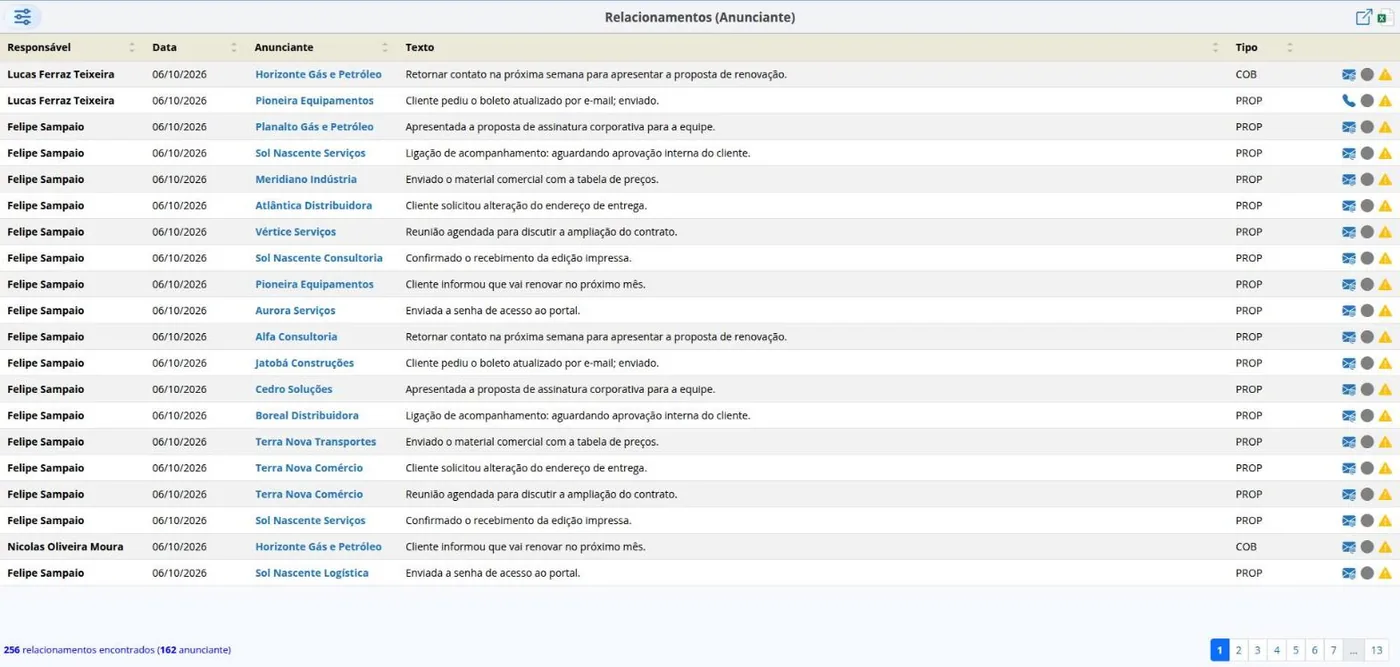Click warning icon in Meridiano Indústria row
The width and height of the screenshot is (1400, 667).
(1385, 180)
